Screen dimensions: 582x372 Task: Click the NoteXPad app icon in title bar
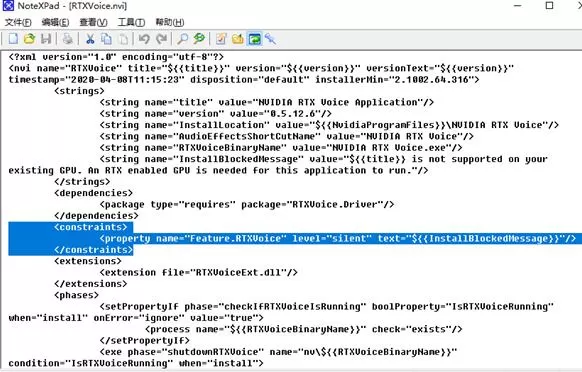coord(8,6)
